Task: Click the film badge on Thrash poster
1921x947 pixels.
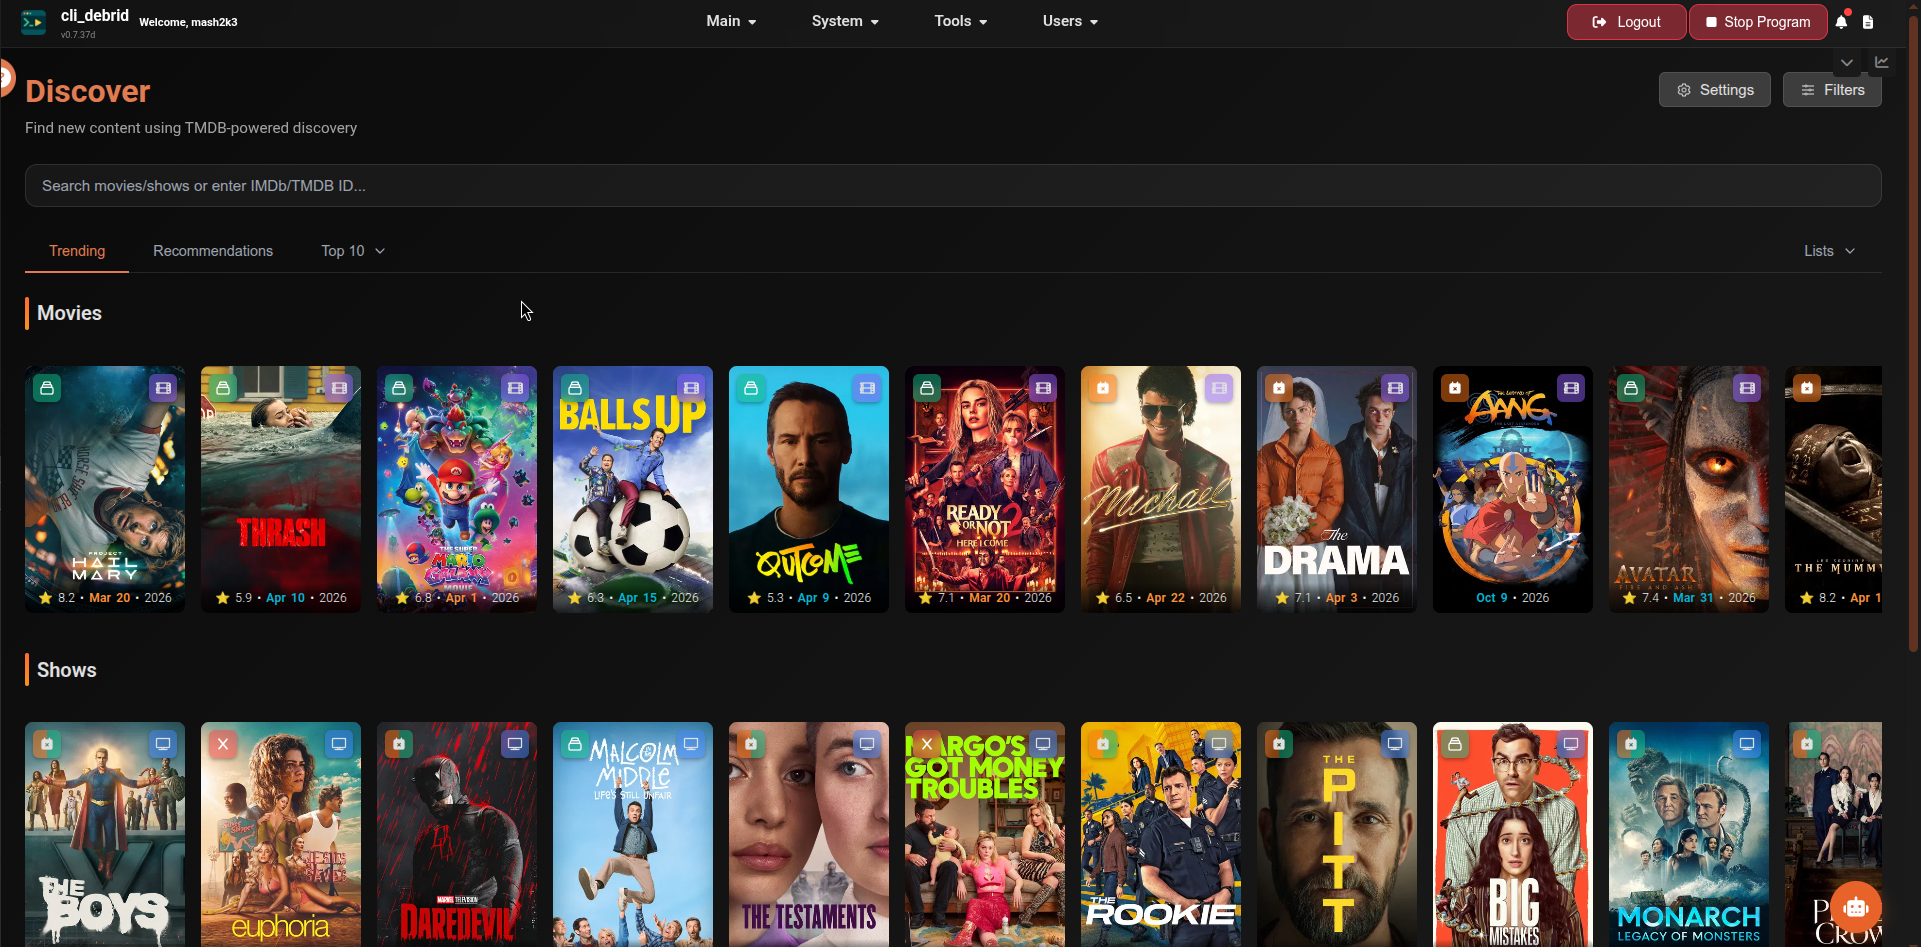Action: (x=339, y=387)
